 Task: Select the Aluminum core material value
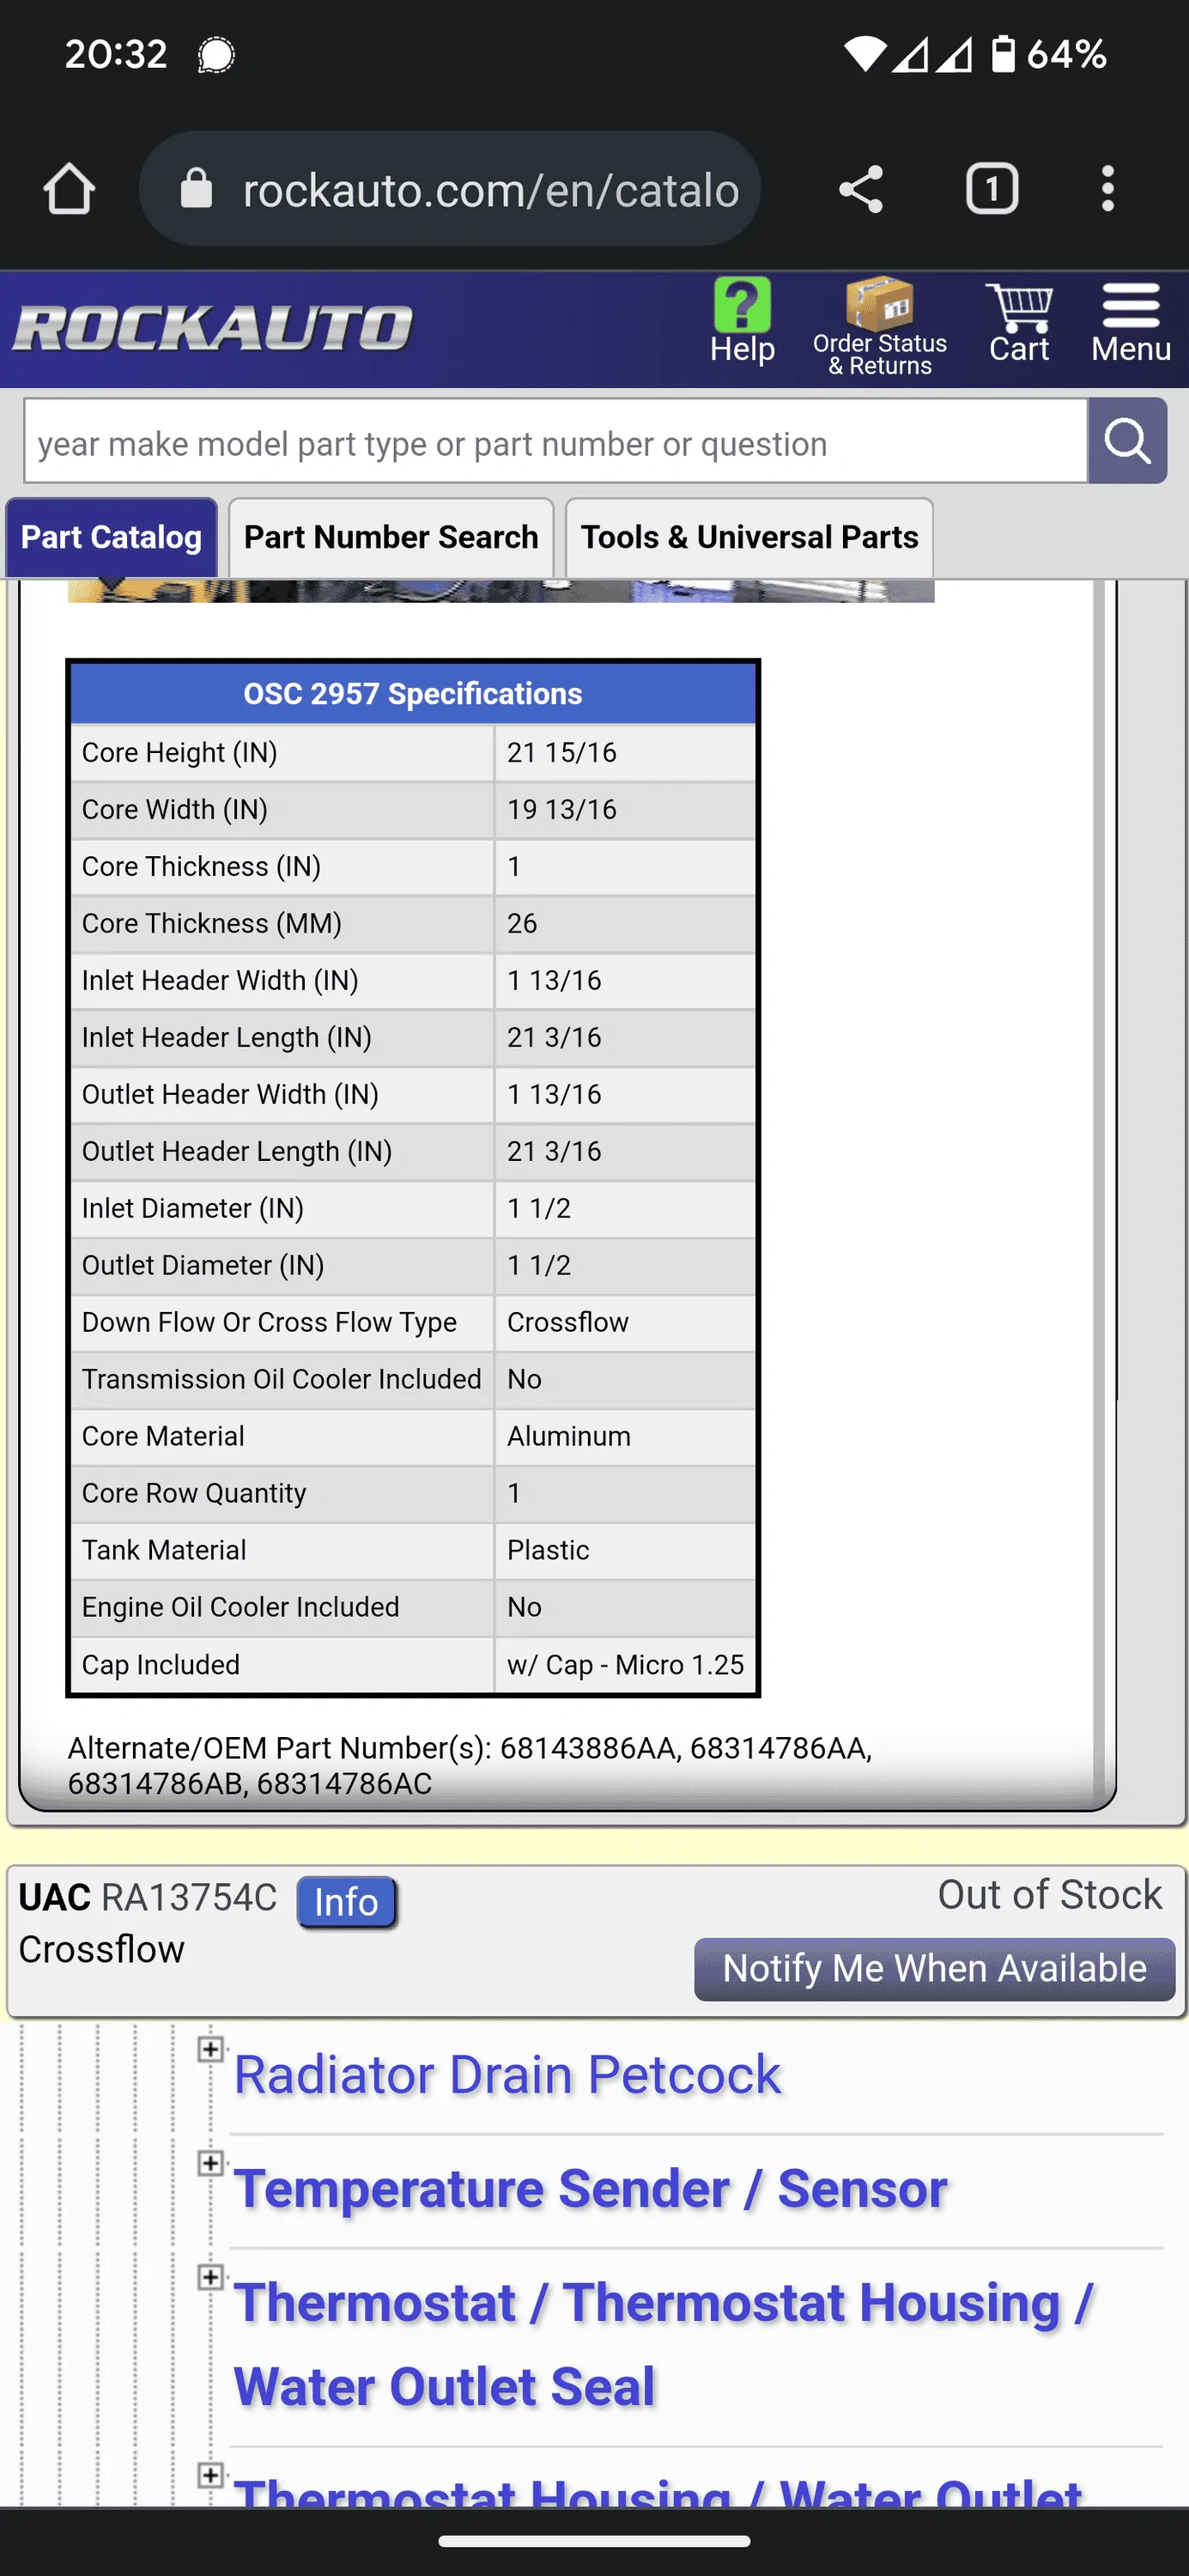pos(569,1436)
